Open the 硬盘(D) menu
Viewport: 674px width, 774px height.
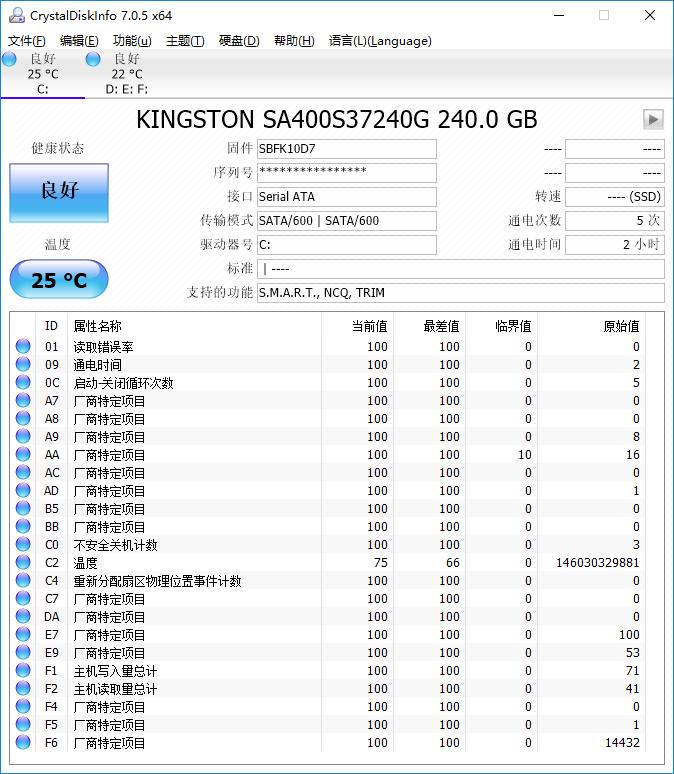pyautogui.click(x=239, y=41)
